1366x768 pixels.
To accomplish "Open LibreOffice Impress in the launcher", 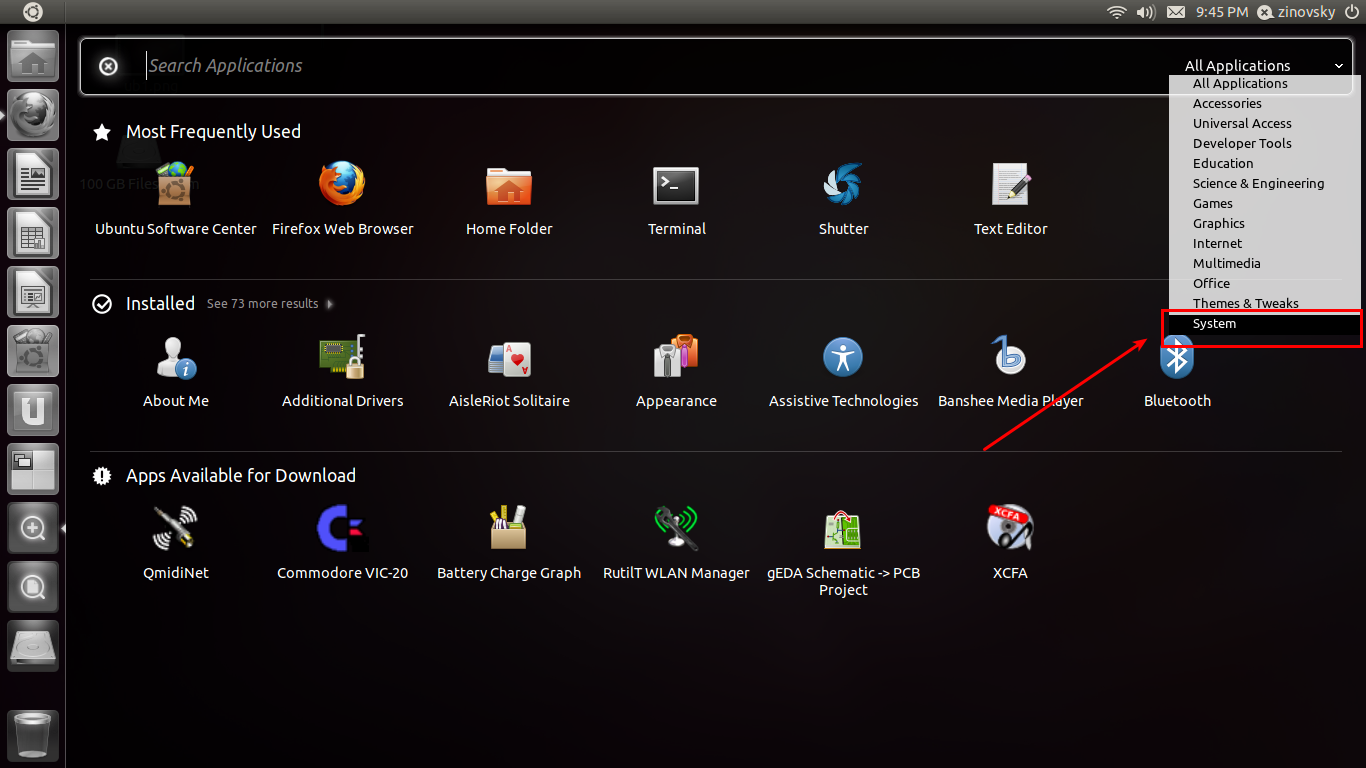I will pos(33,292).
